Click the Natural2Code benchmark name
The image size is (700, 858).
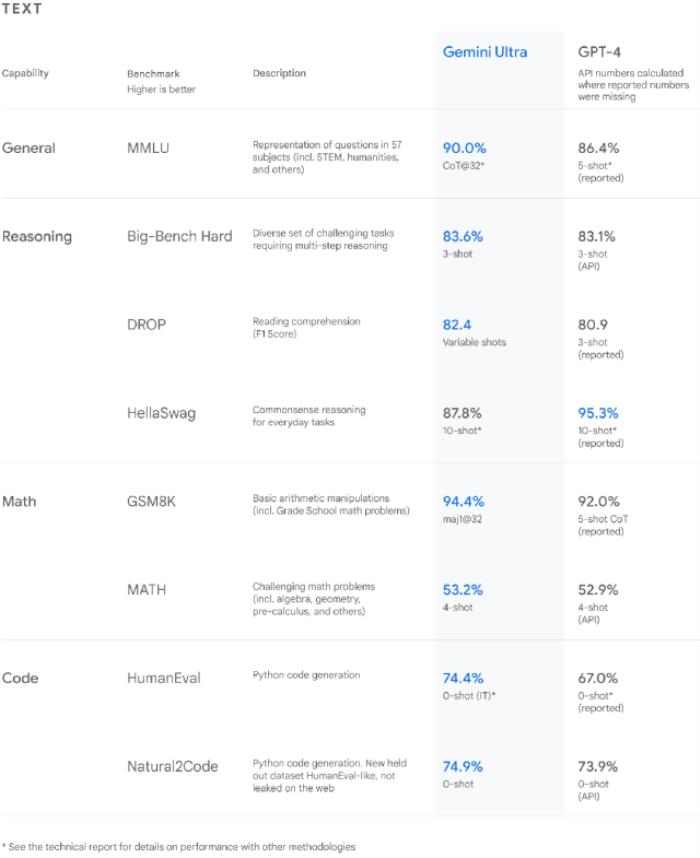click(172, 767)
